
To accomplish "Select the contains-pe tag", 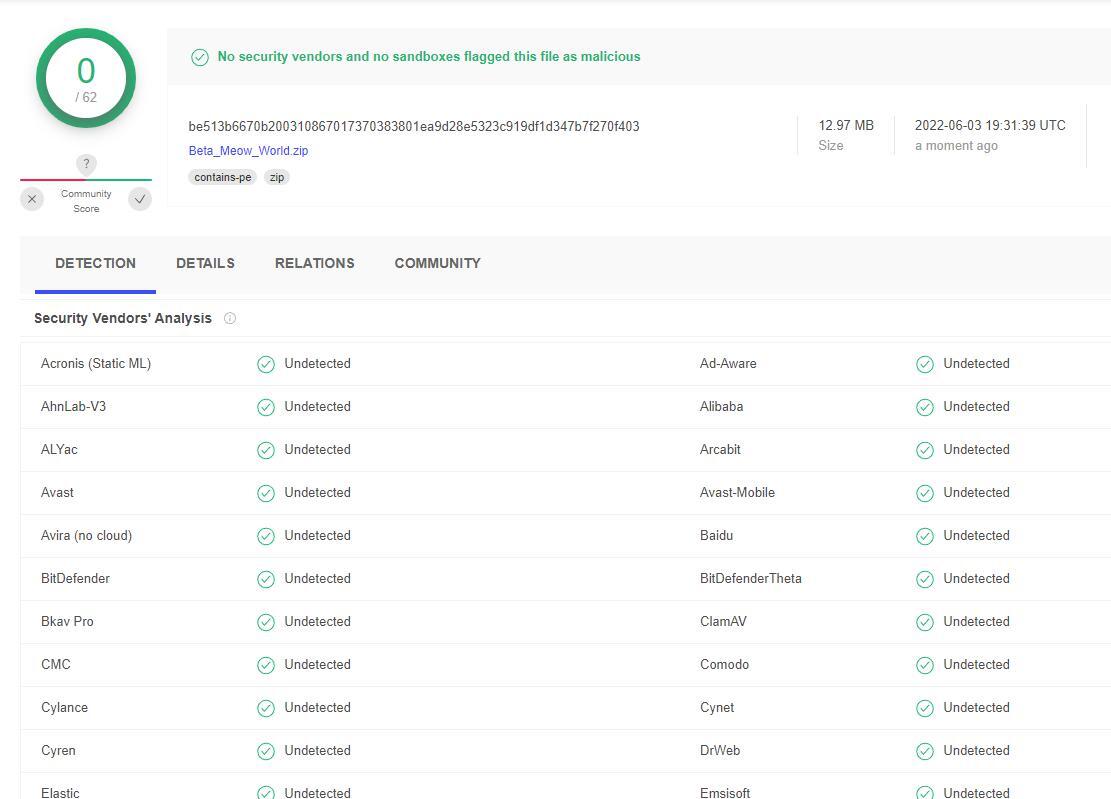I will (x=222, y=177).
